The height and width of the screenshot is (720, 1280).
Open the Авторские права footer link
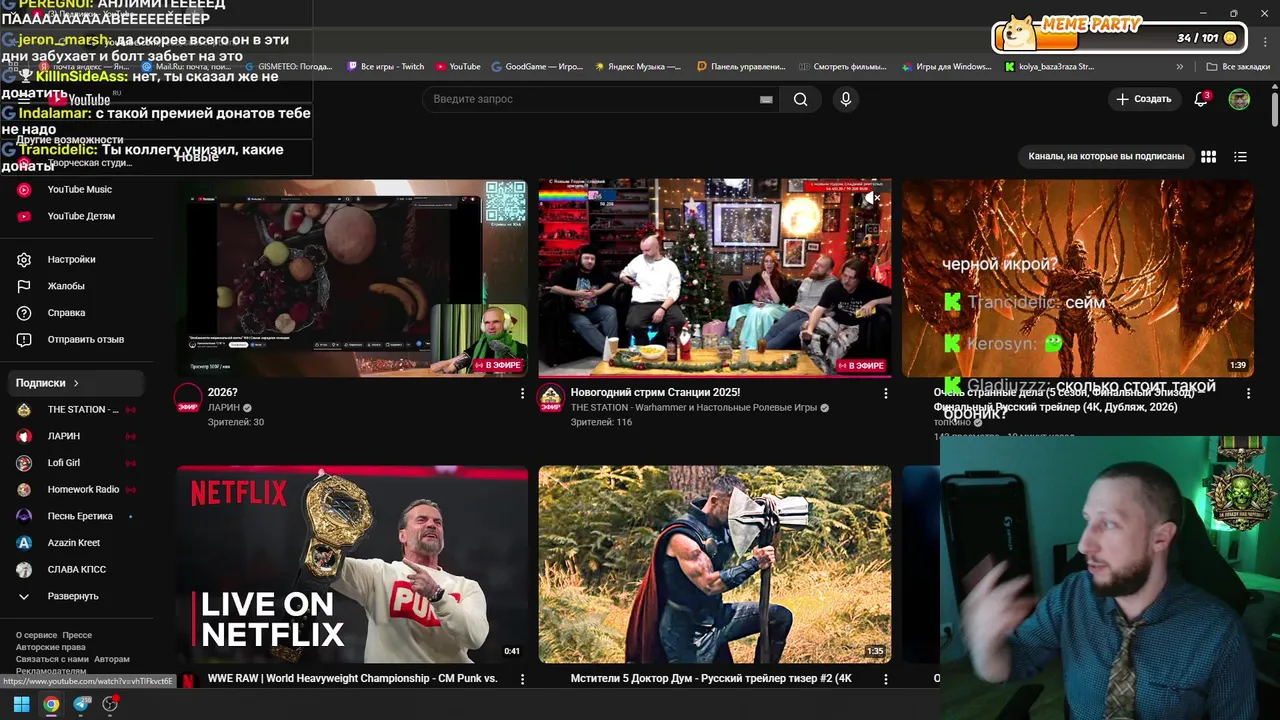point(51,647)
